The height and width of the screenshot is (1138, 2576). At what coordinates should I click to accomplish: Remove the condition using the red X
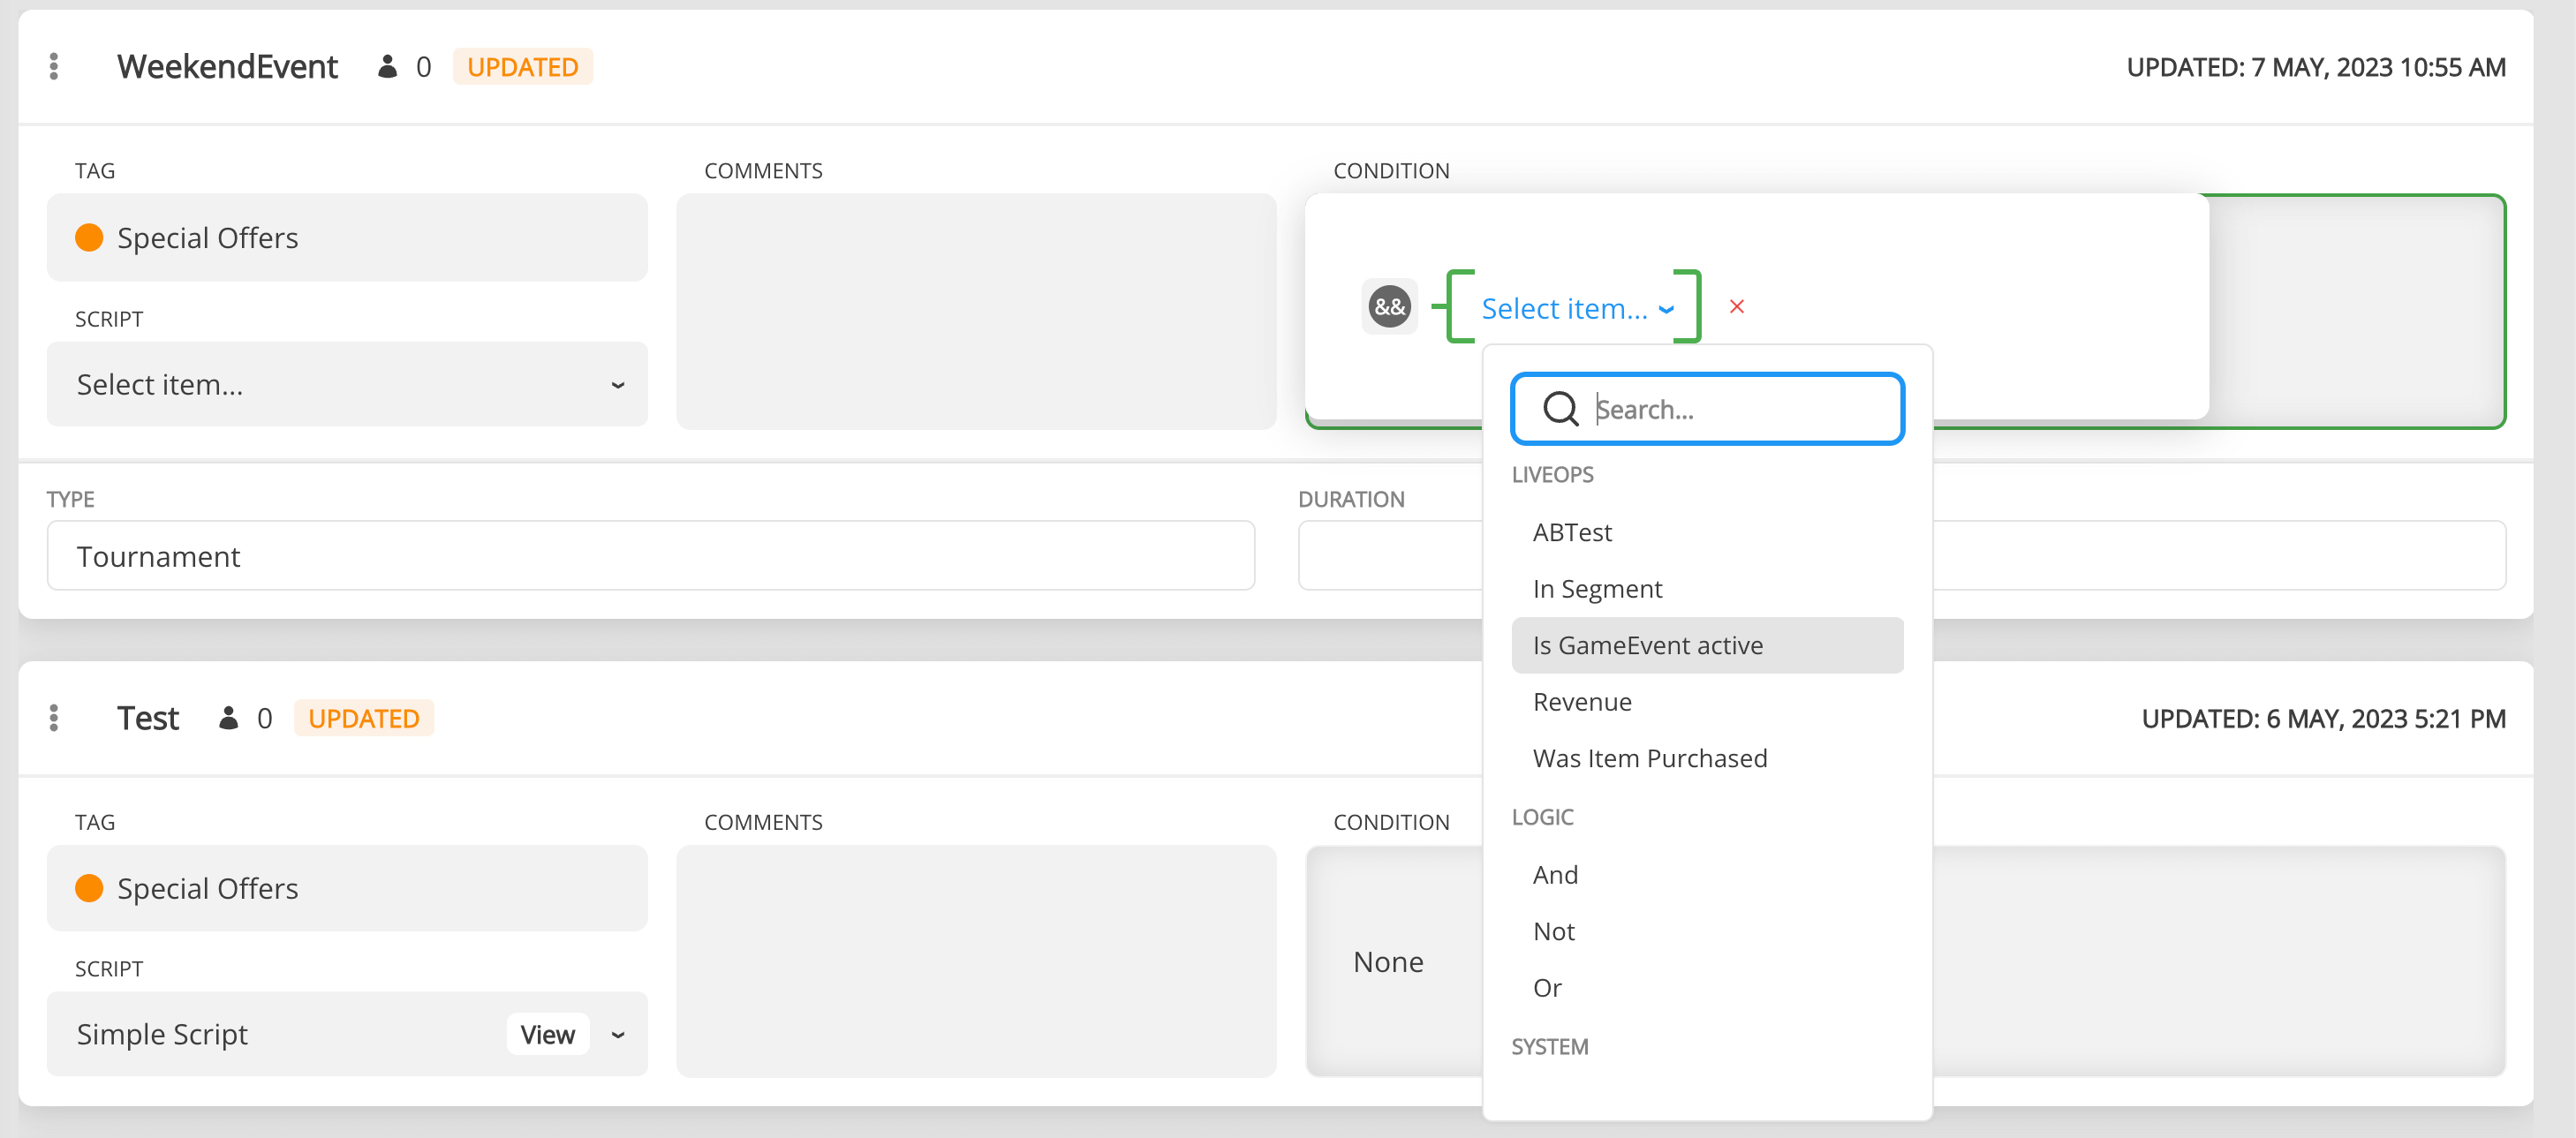[x=1738, y=307]
